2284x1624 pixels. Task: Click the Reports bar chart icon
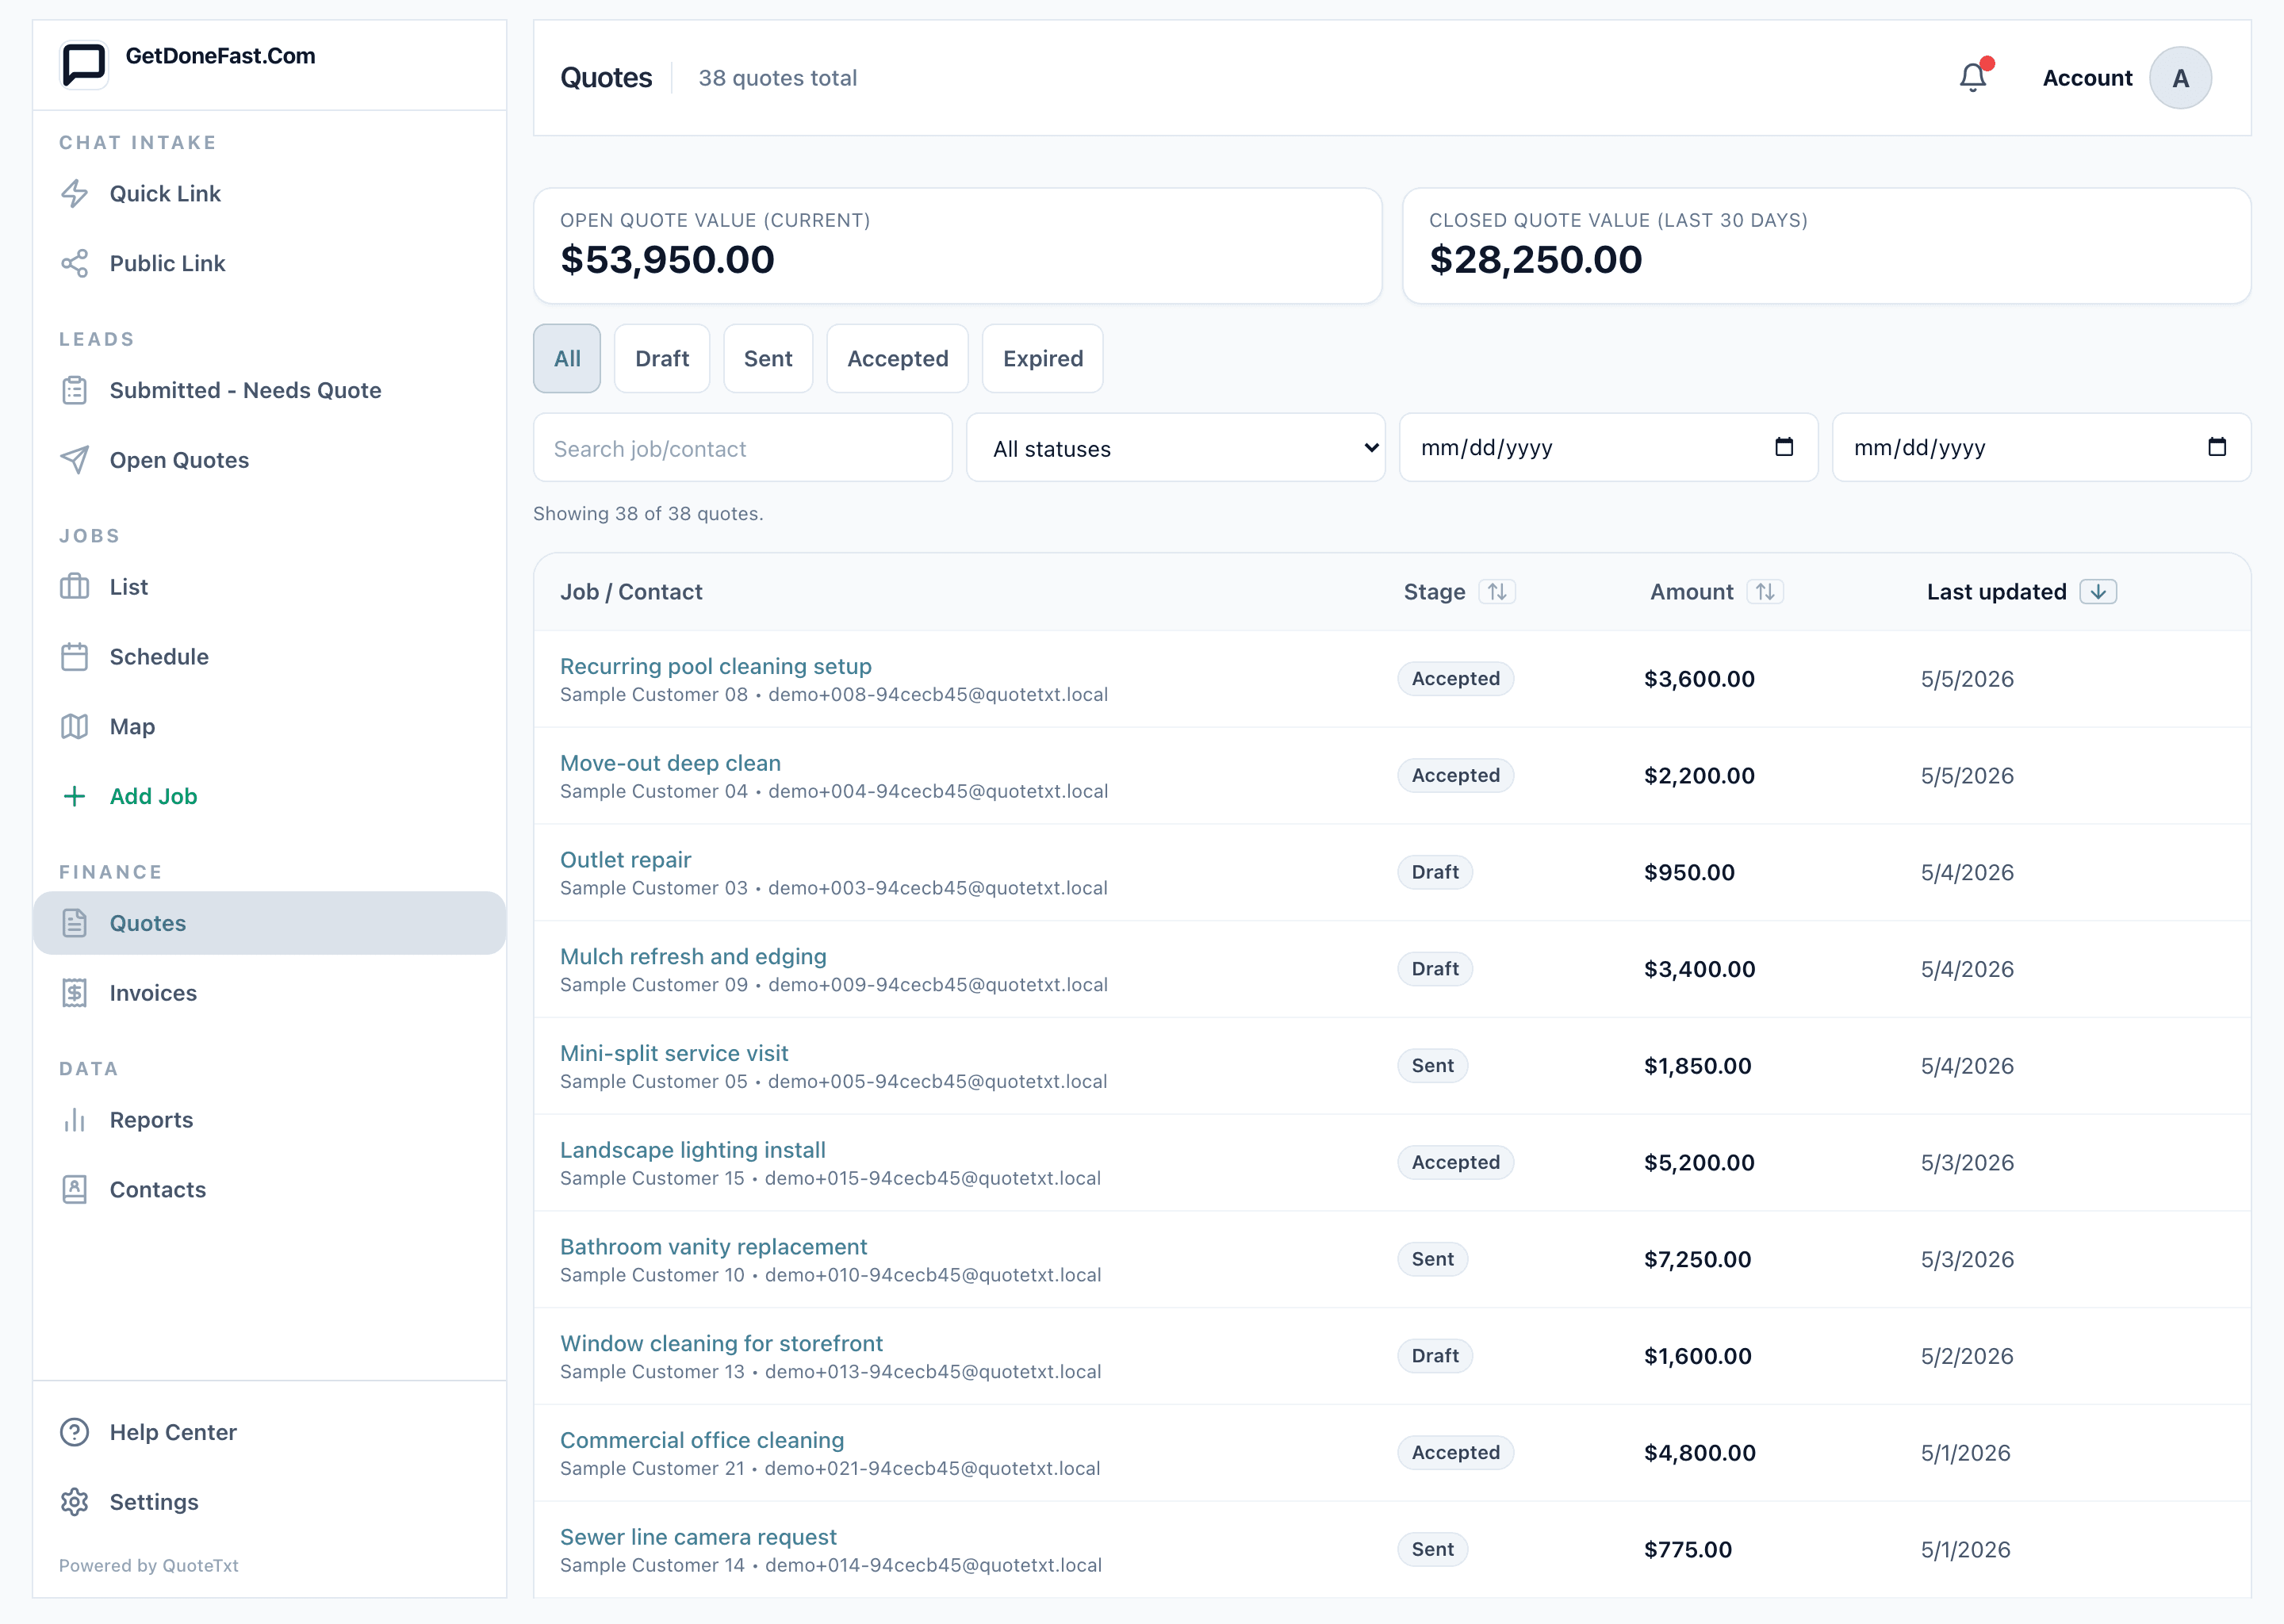pyautogui.click(x=75, y=1120)
